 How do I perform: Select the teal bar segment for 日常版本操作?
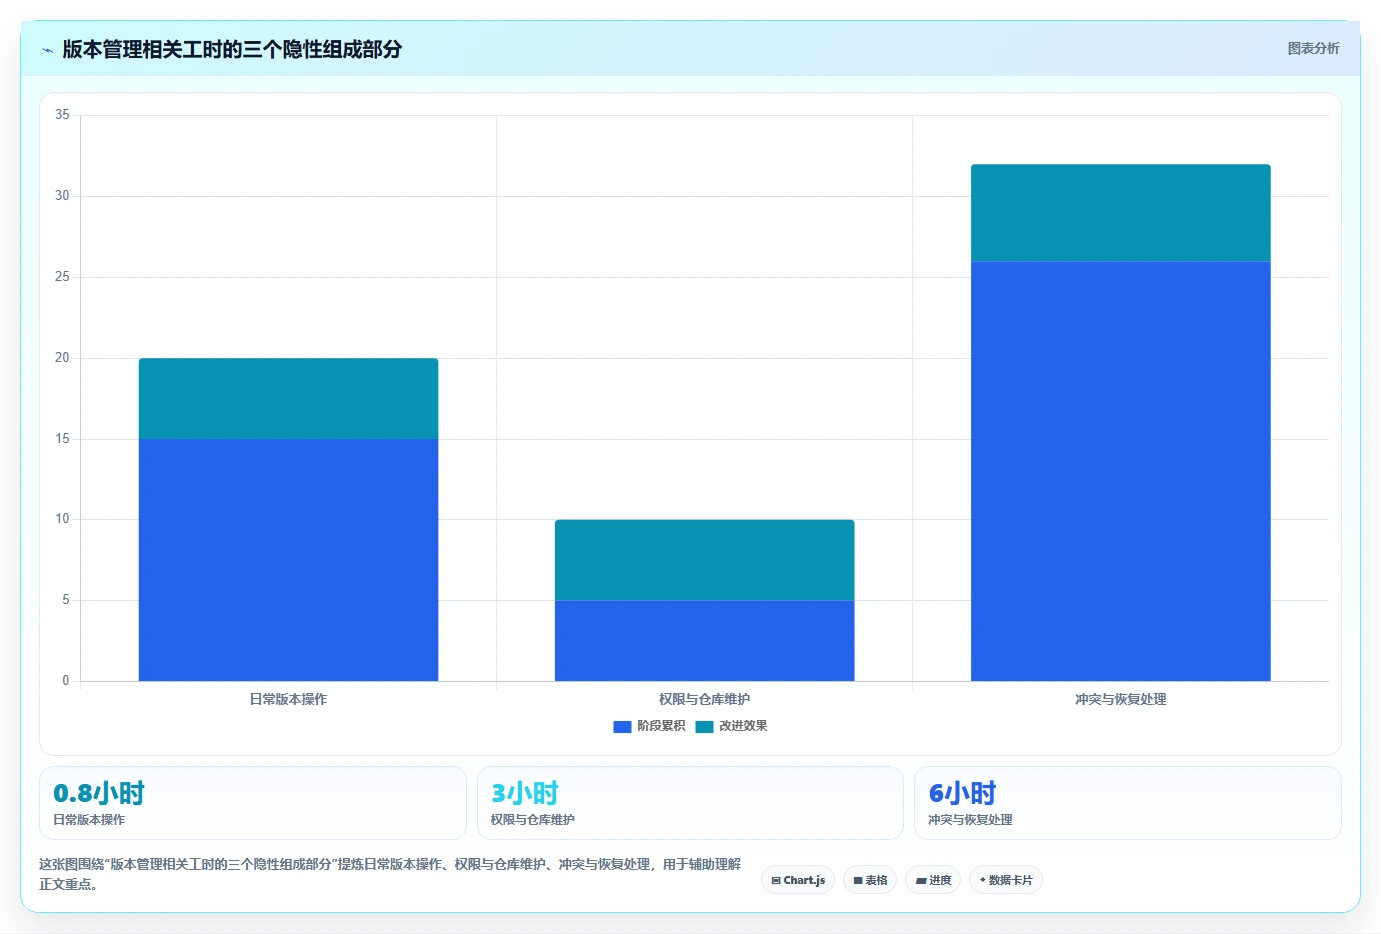point(288,398)
